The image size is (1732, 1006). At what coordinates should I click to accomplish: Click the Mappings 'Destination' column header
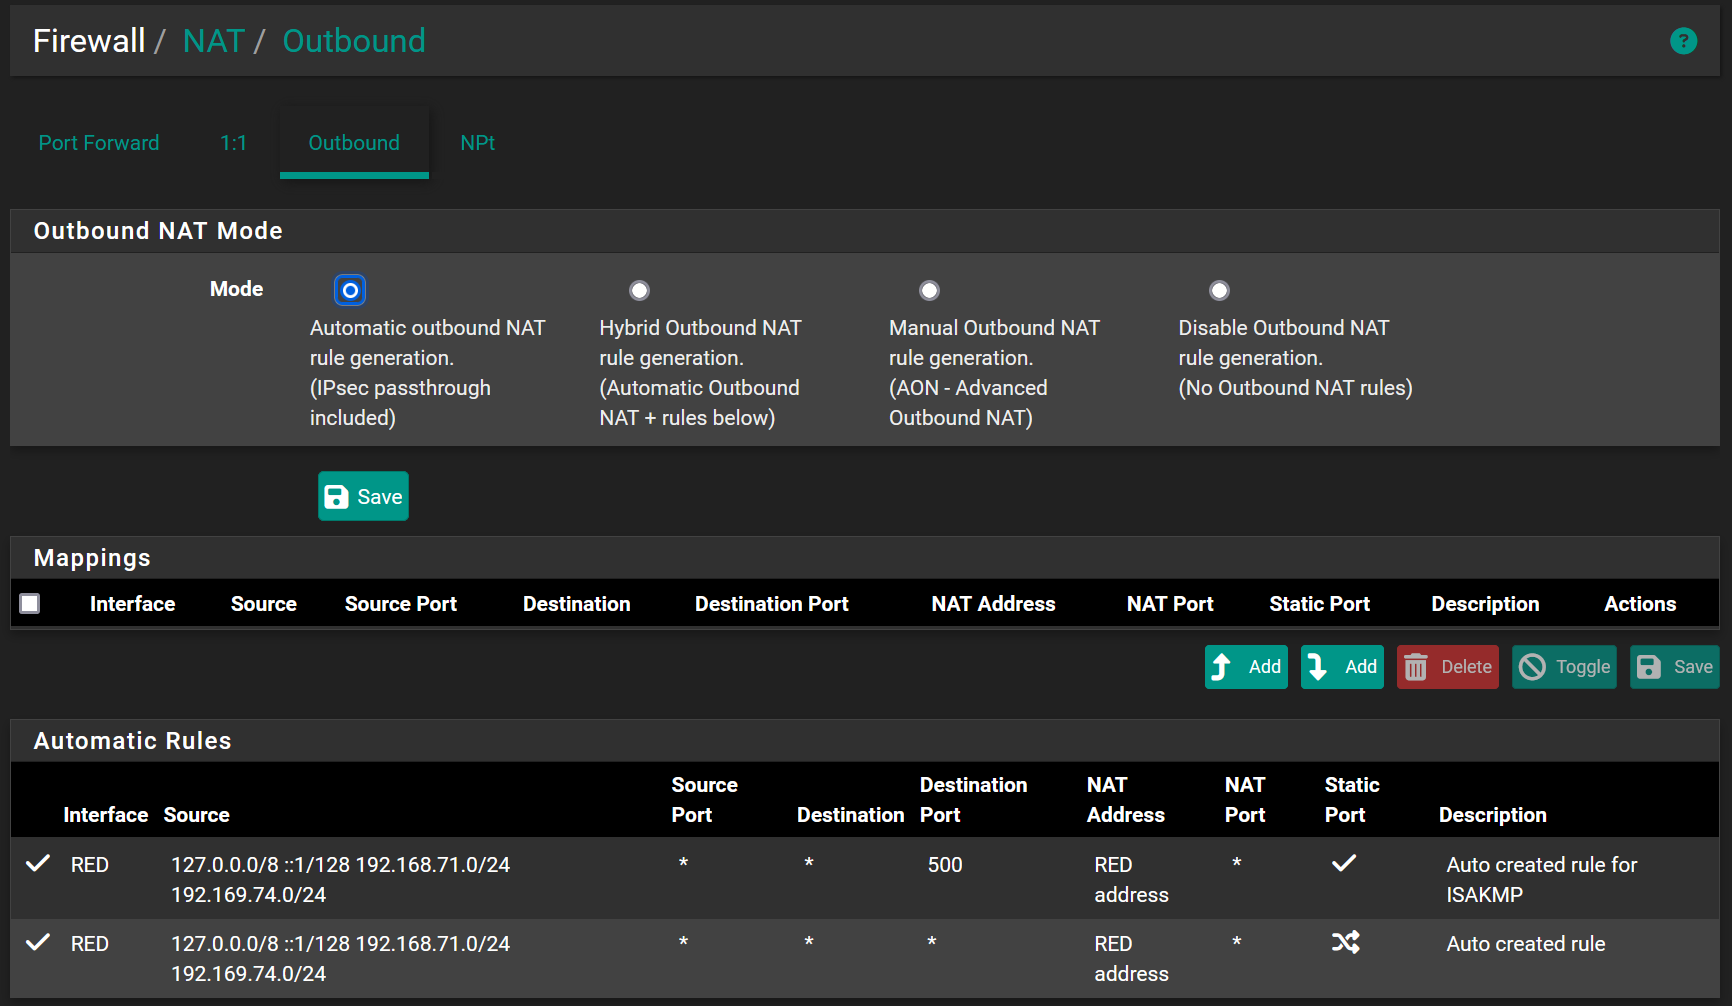click(x=576, y=604)
